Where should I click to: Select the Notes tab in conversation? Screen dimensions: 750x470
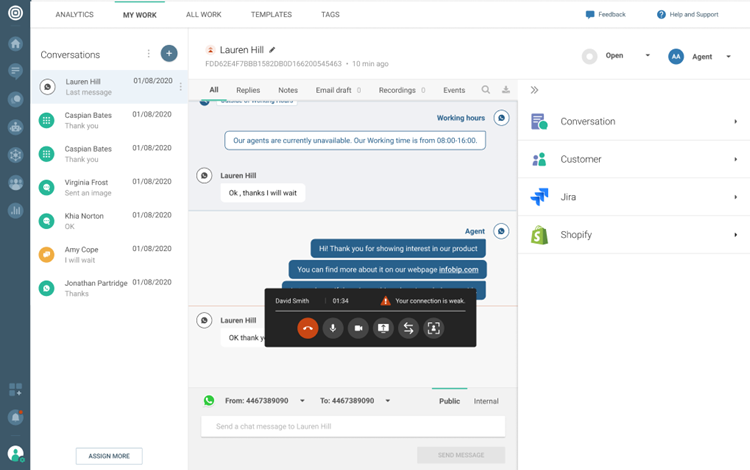288,90
